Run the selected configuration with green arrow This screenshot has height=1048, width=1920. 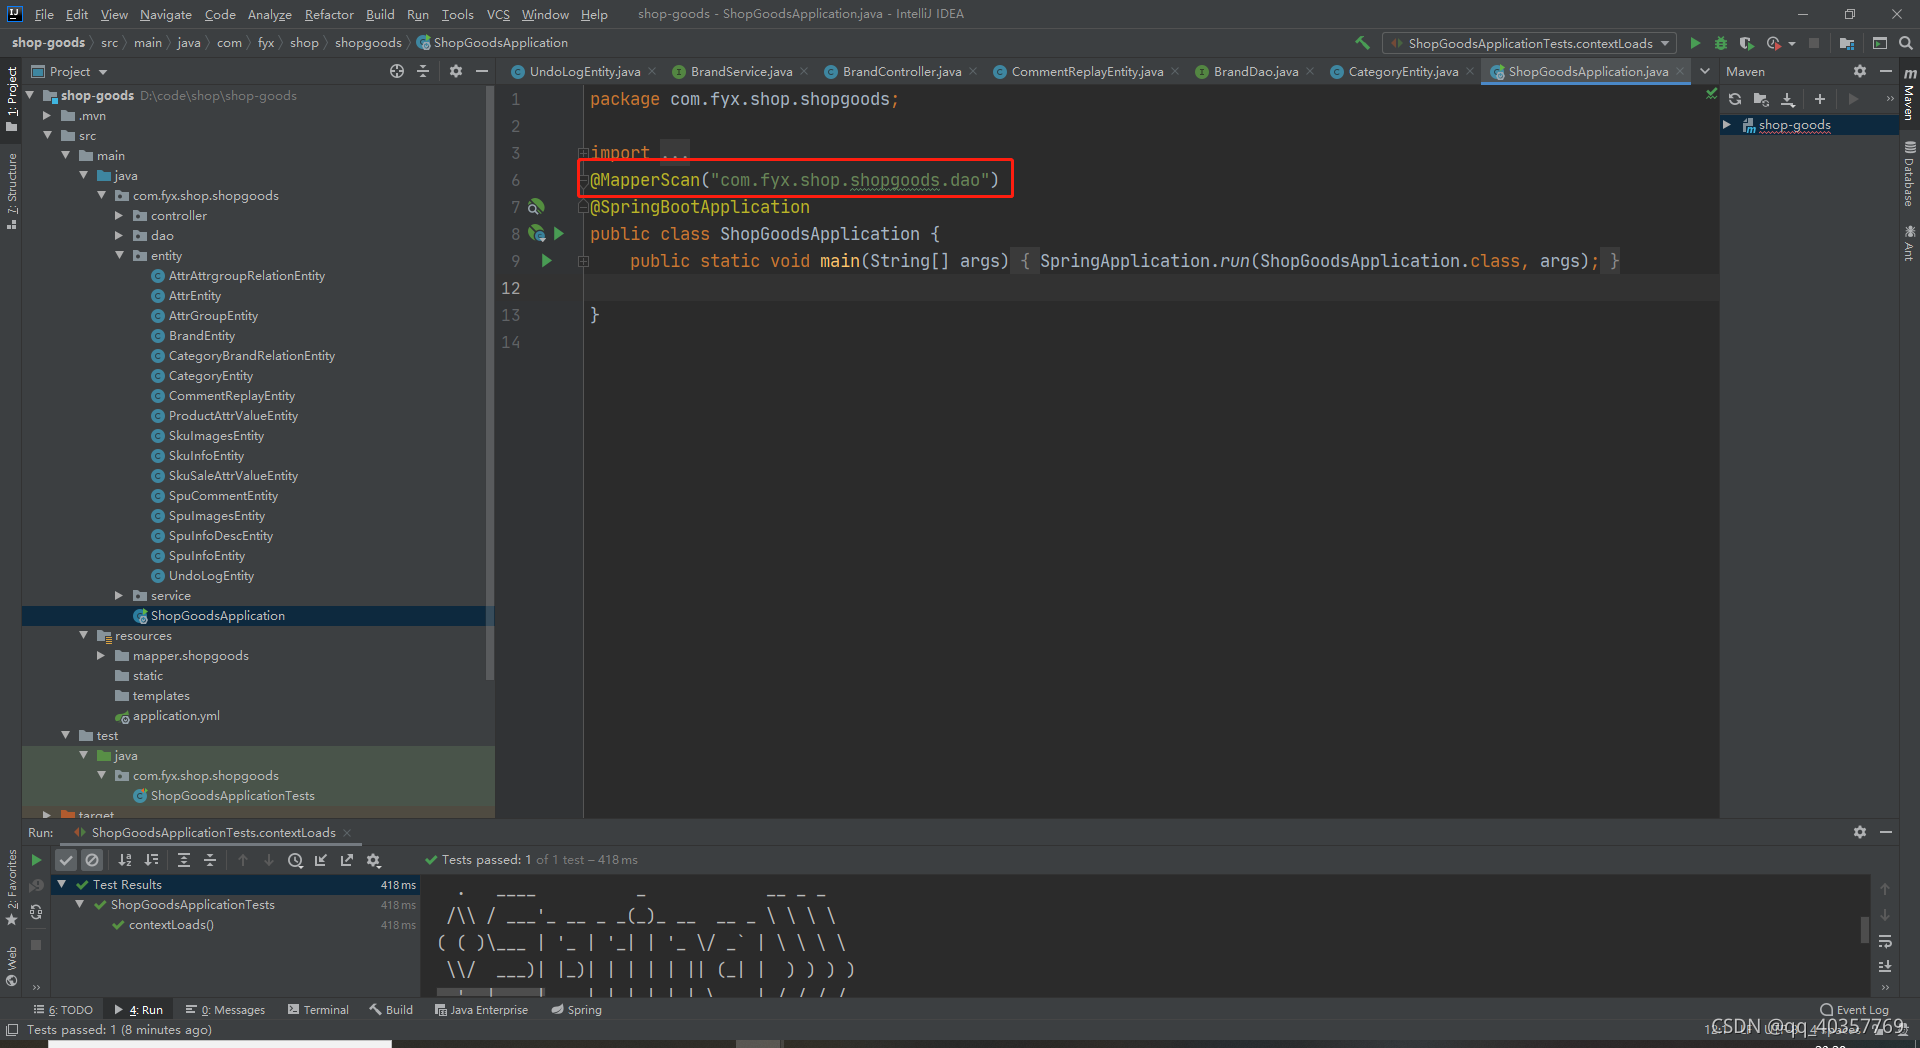pyautogui.click(x=1695, y=43)
